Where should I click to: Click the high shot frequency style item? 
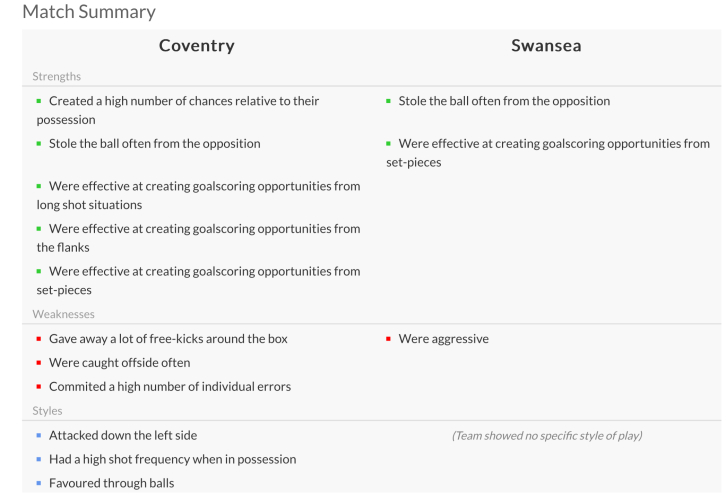(x=172, y=459)
